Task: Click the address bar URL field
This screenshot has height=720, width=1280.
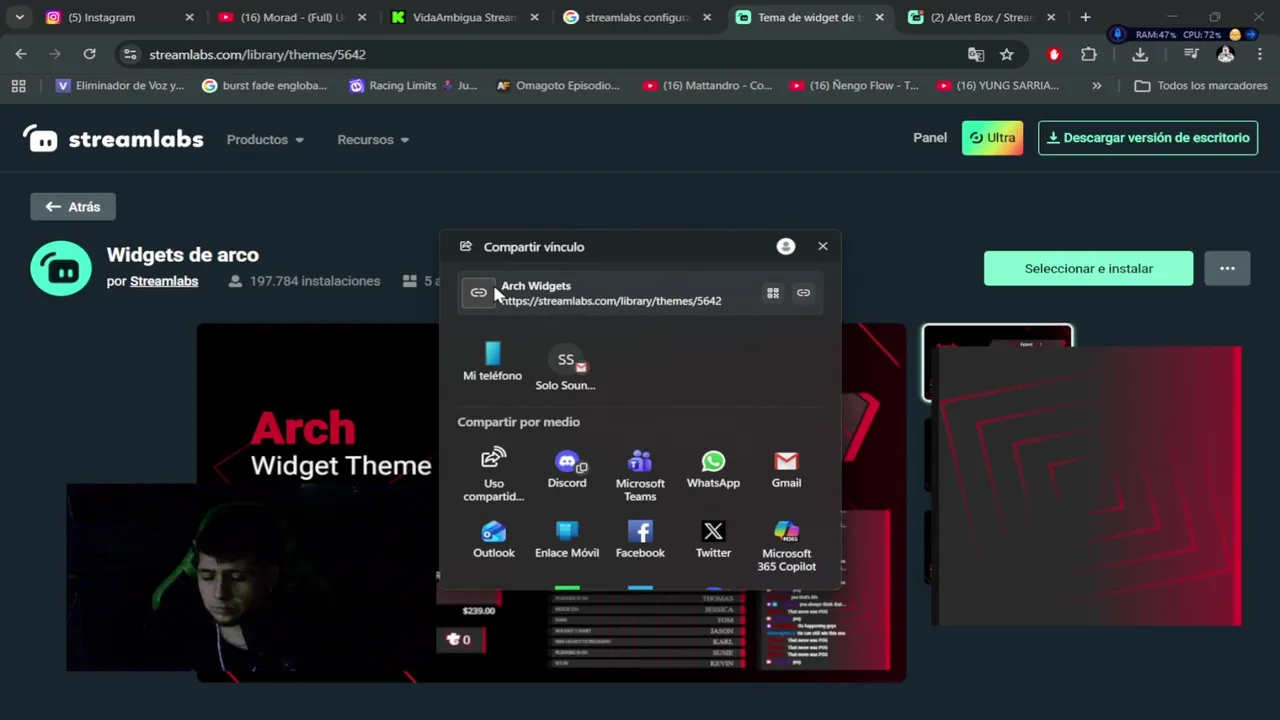Action: click(550, 54)
